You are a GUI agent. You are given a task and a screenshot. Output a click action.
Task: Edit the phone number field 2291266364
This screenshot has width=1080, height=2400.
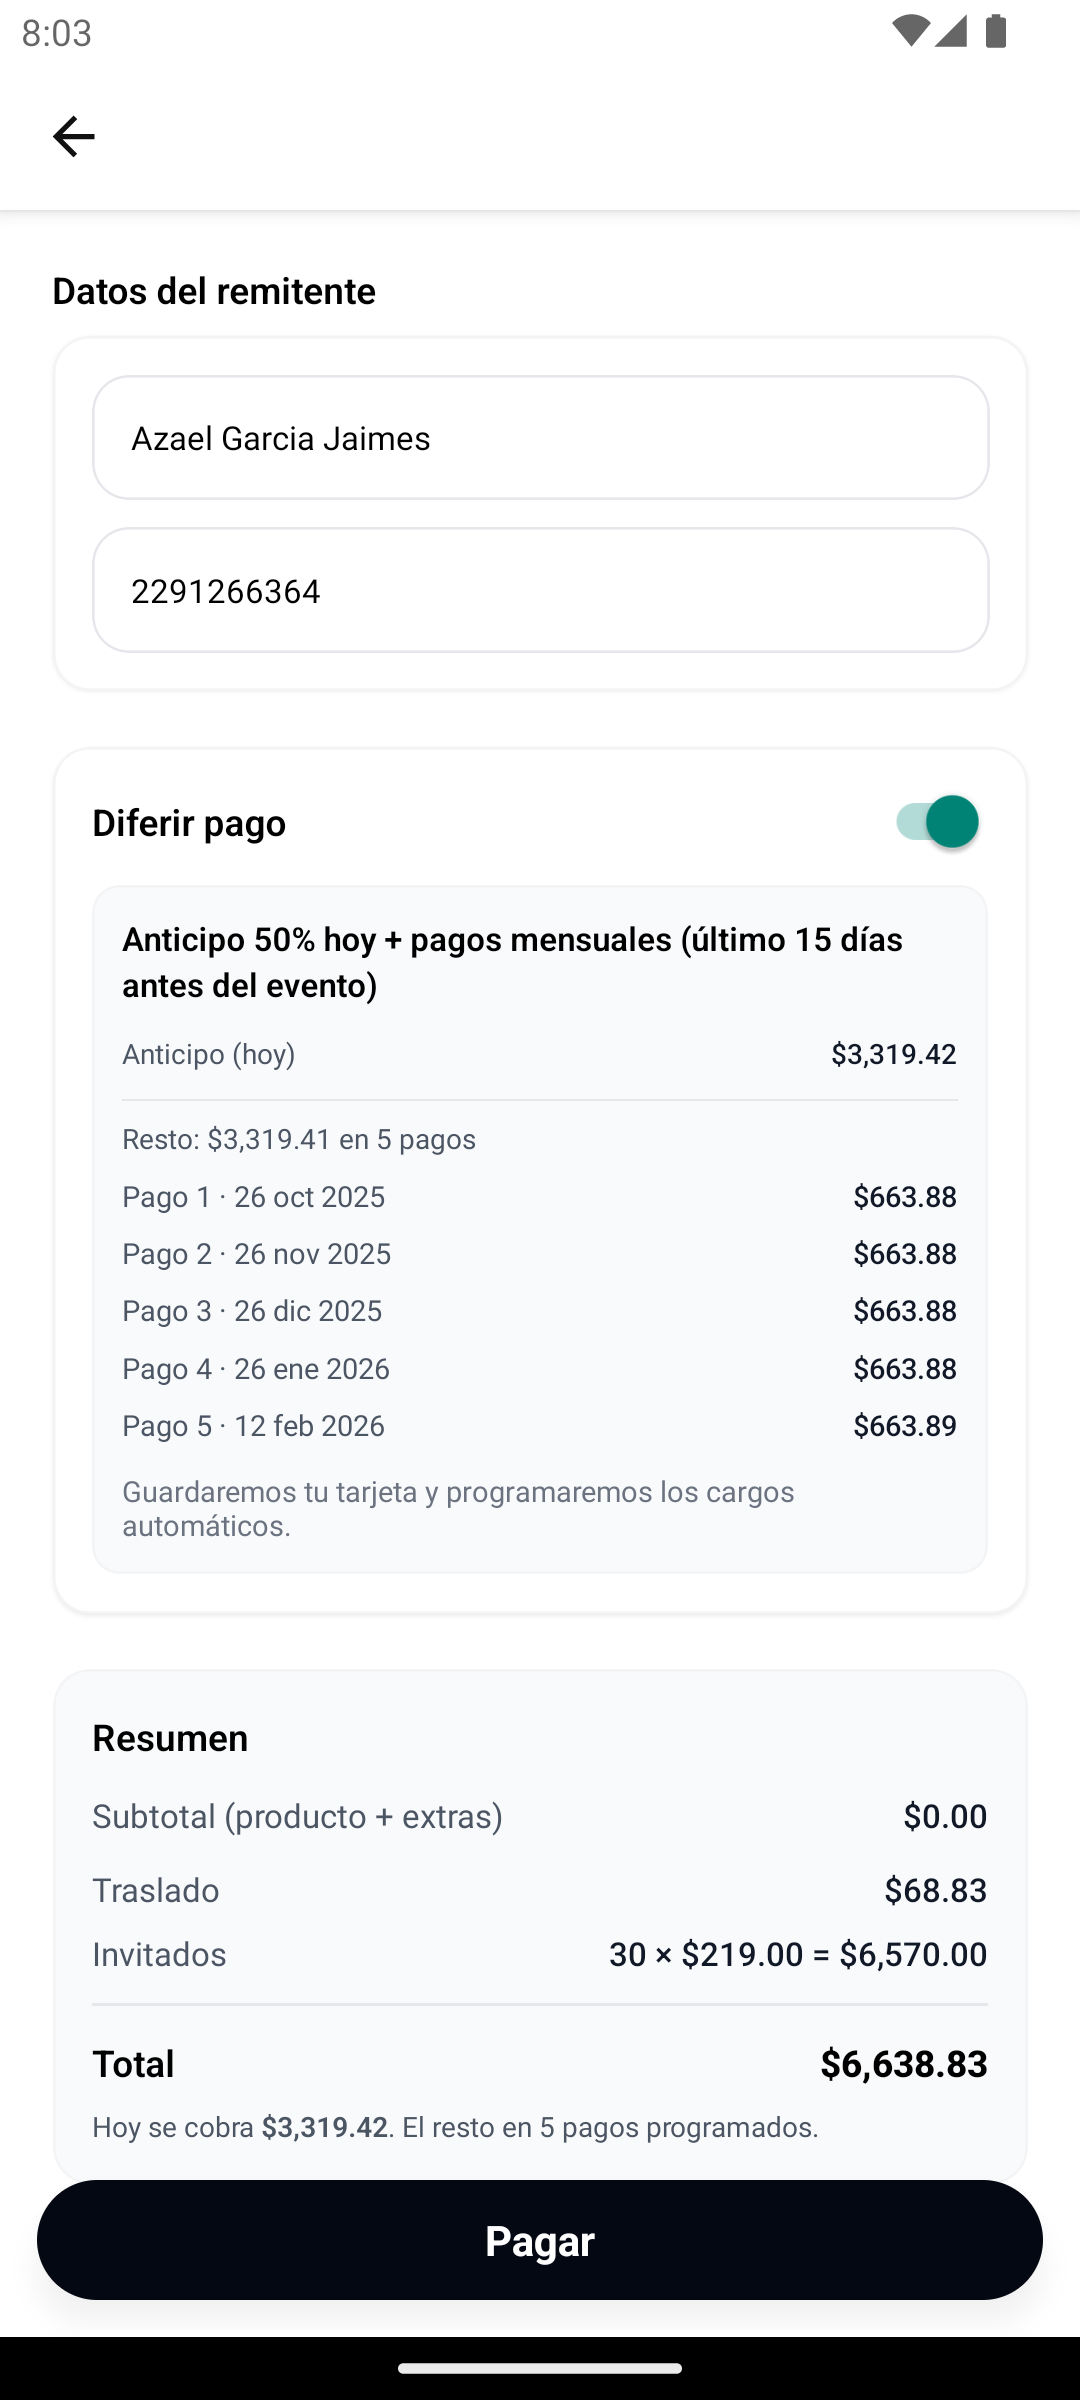541,590
